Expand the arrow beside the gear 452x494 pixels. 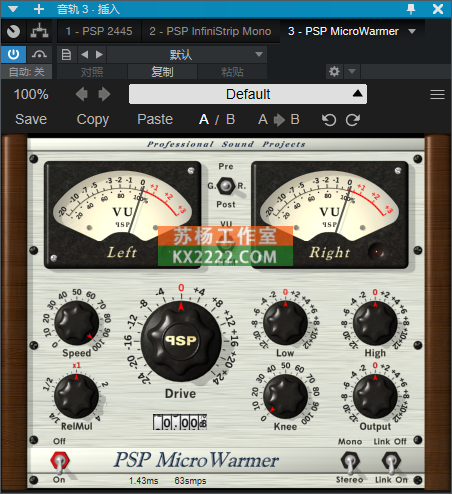point(352,71)
